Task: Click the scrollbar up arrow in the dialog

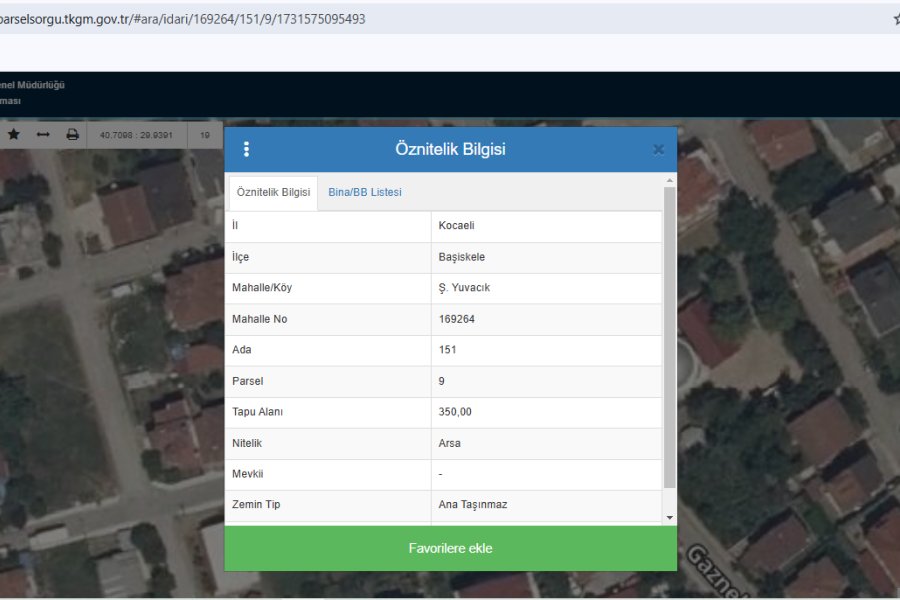Action: [670, 181]
